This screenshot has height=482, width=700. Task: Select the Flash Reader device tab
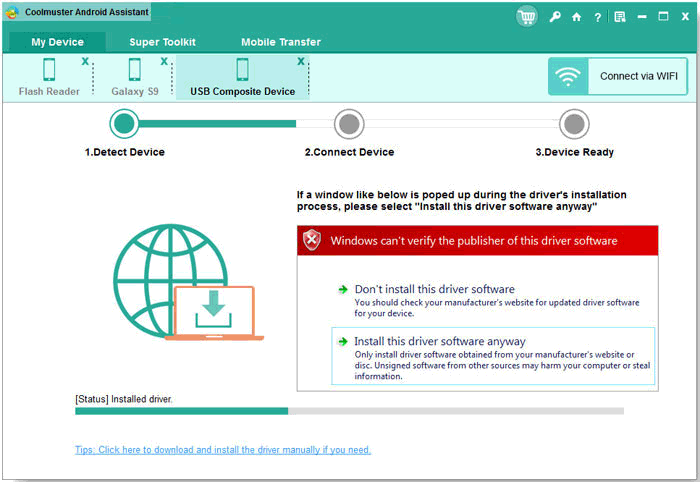click(49, 77)
